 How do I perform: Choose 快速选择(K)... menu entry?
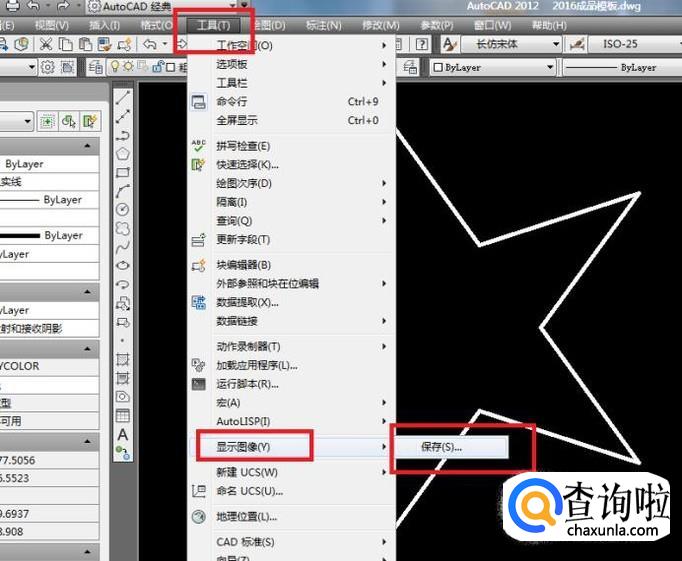[x=291, y=165]
